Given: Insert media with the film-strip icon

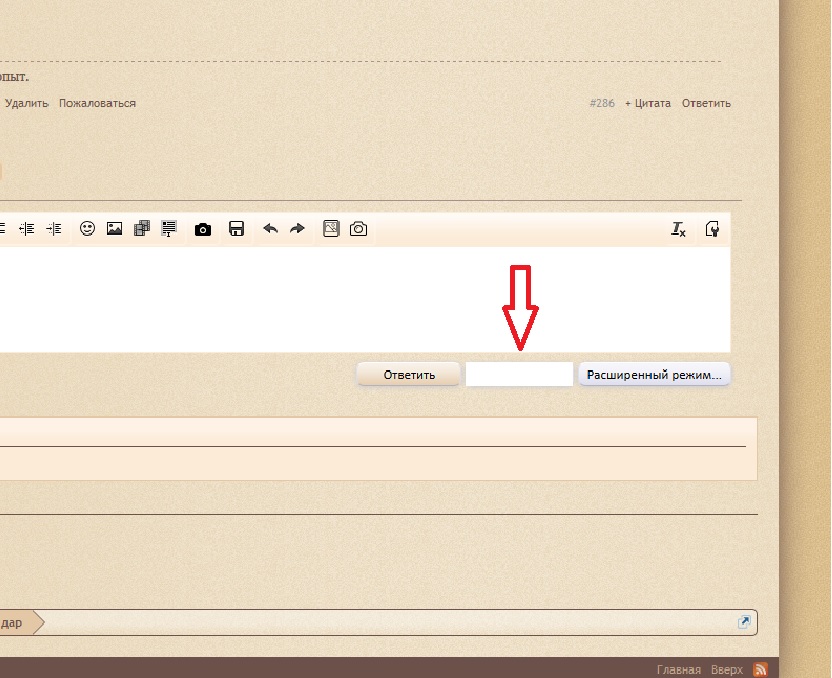Looking at the screenshot, I should point(142,229).
